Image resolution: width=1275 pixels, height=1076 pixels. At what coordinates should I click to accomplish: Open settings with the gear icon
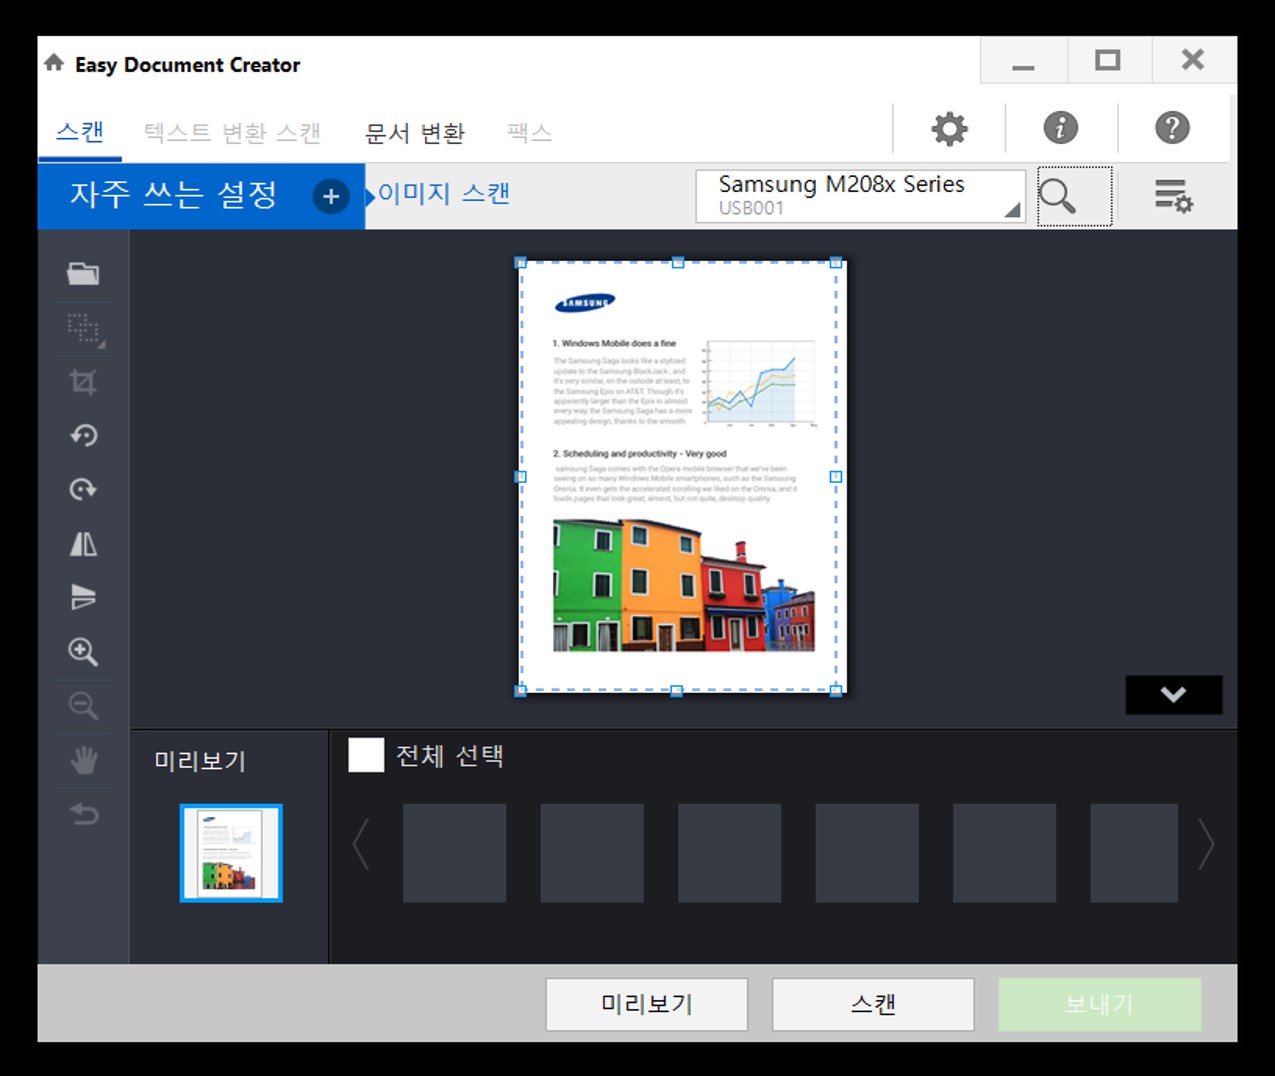949,128
